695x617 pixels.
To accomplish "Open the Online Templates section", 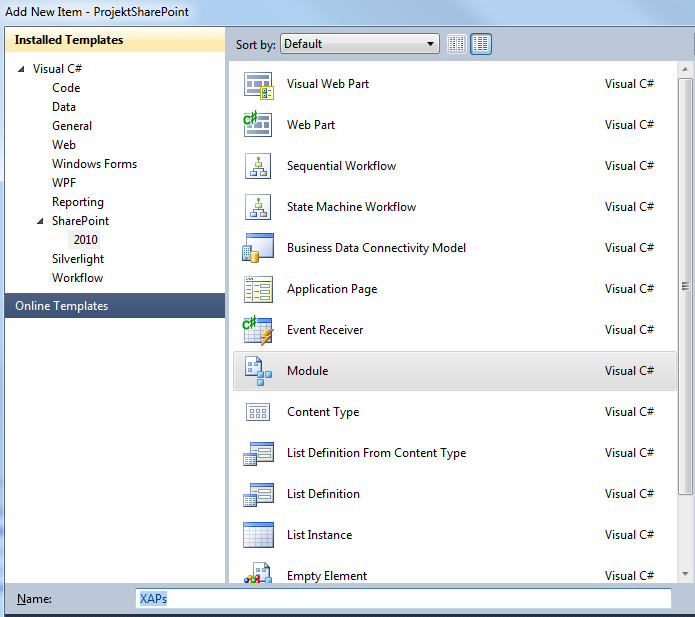I will [115, 305].
